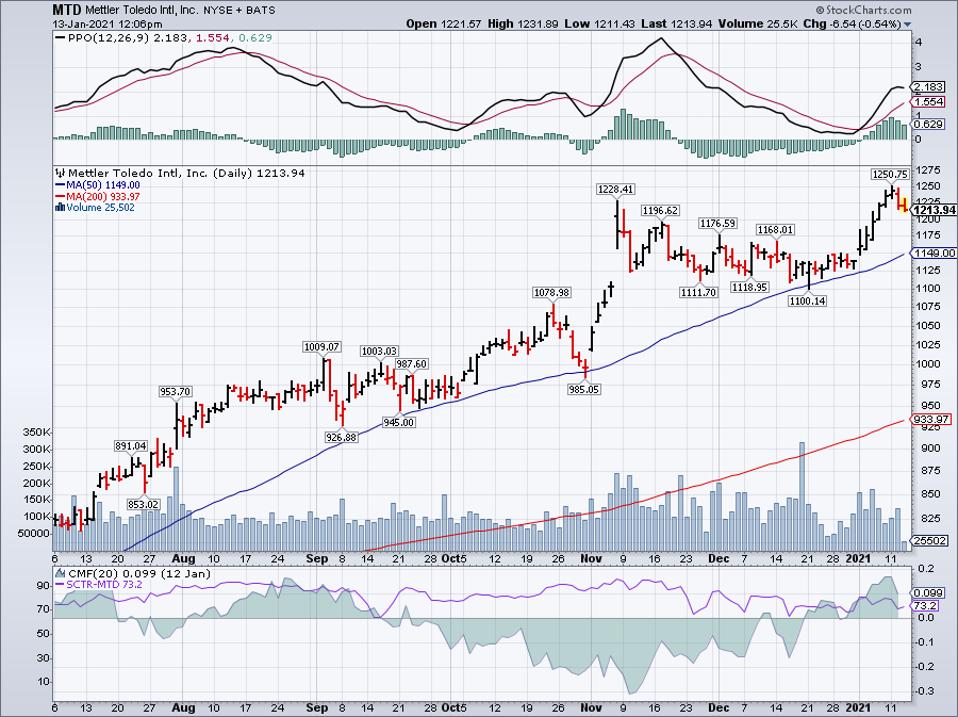The width and height of the screenshot is (958, 717).
Task: Click the 1250.75 peak price label
Action: [x=890, y=175]
